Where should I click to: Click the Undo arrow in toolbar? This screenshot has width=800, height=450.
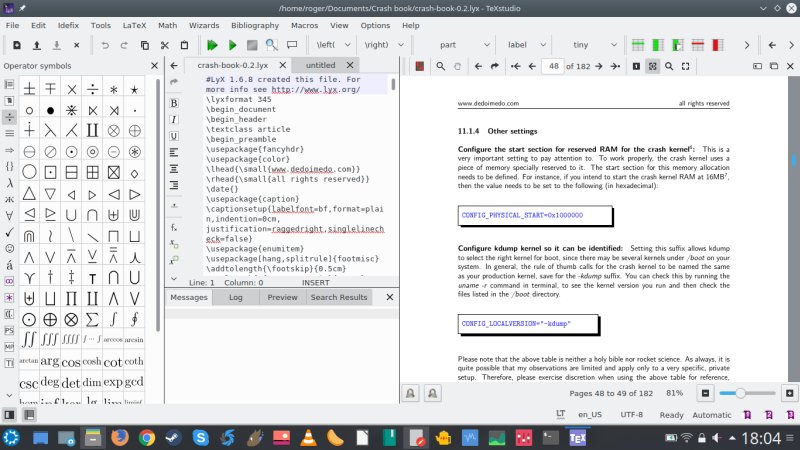pyautogui.click(x=105, y=45)
